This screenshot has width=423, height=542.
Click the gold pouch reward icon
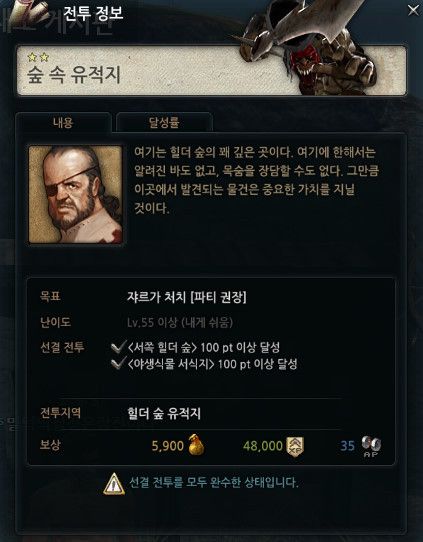click(x=196, y=445)
